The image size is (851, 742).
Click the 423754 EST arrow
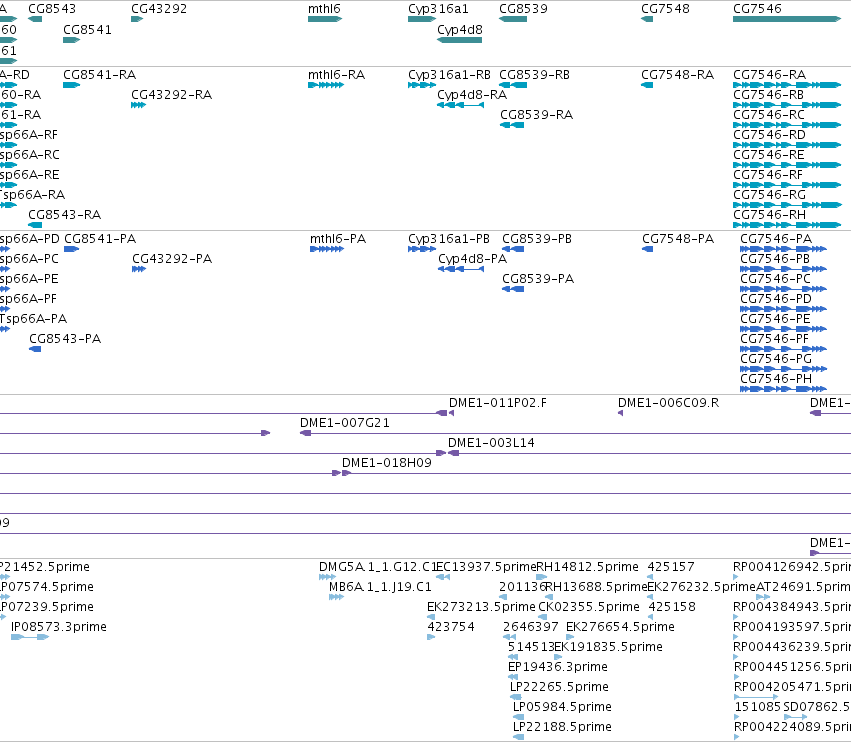click(x=431, y=637)
